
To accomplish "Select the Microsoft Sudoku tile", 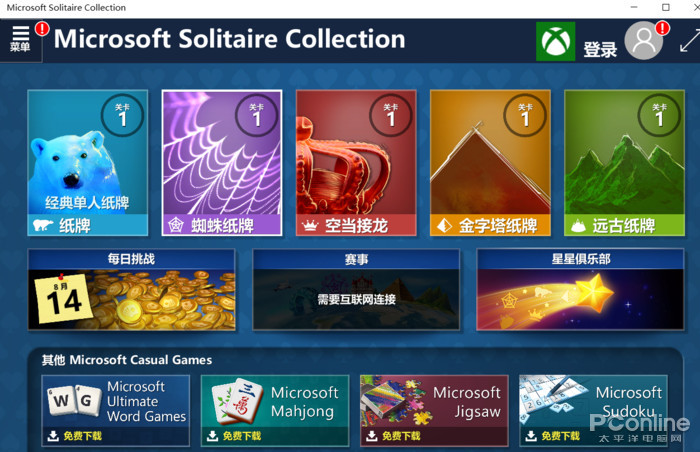I will click(x=594, y=411).
